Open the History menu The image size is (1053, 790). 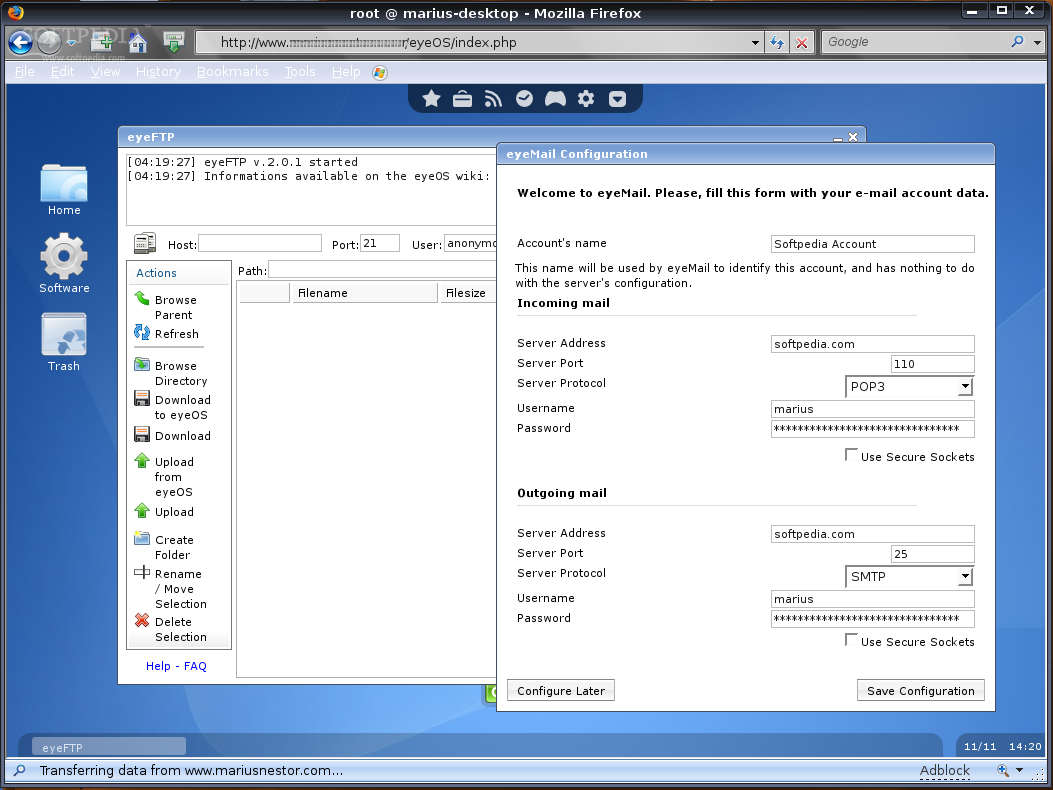click(x=158, y=71)
